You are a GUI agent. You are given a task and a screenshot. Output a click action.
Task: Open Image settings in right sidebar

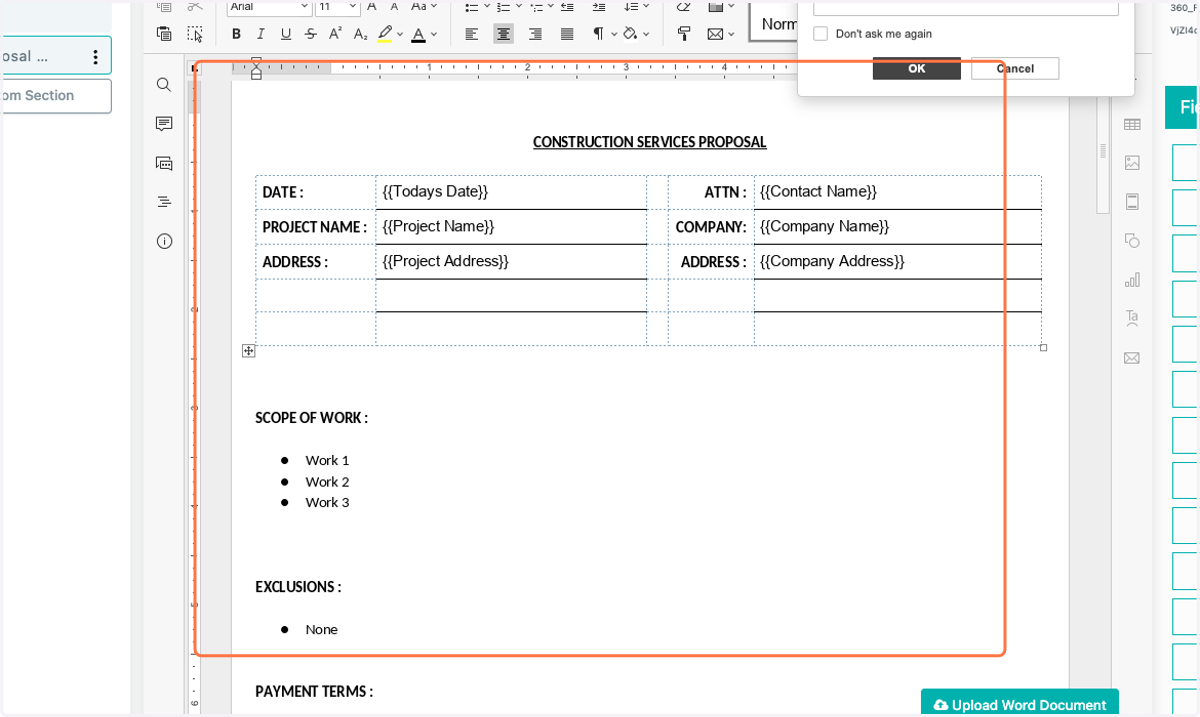coord(1132,163)
